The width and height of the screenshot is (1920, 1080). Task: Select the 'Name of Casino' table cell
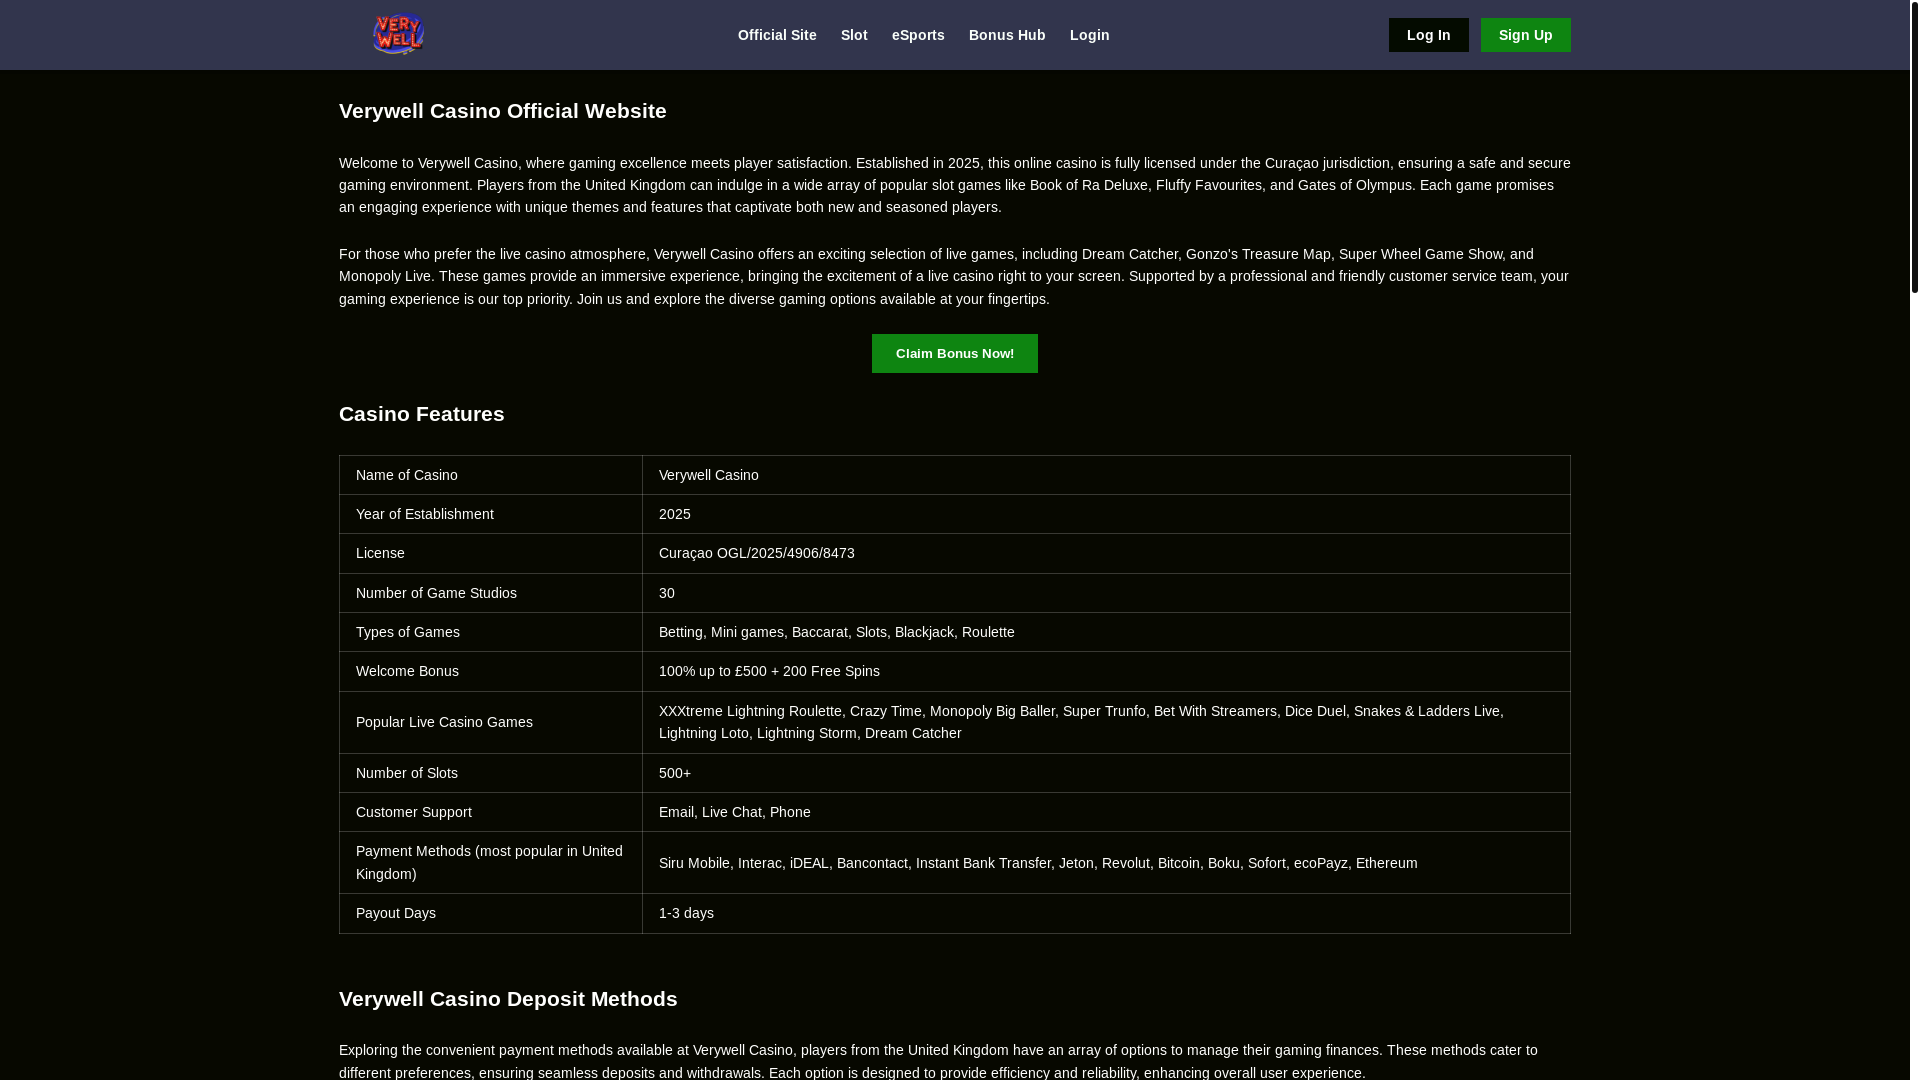(x=490, y=475)
